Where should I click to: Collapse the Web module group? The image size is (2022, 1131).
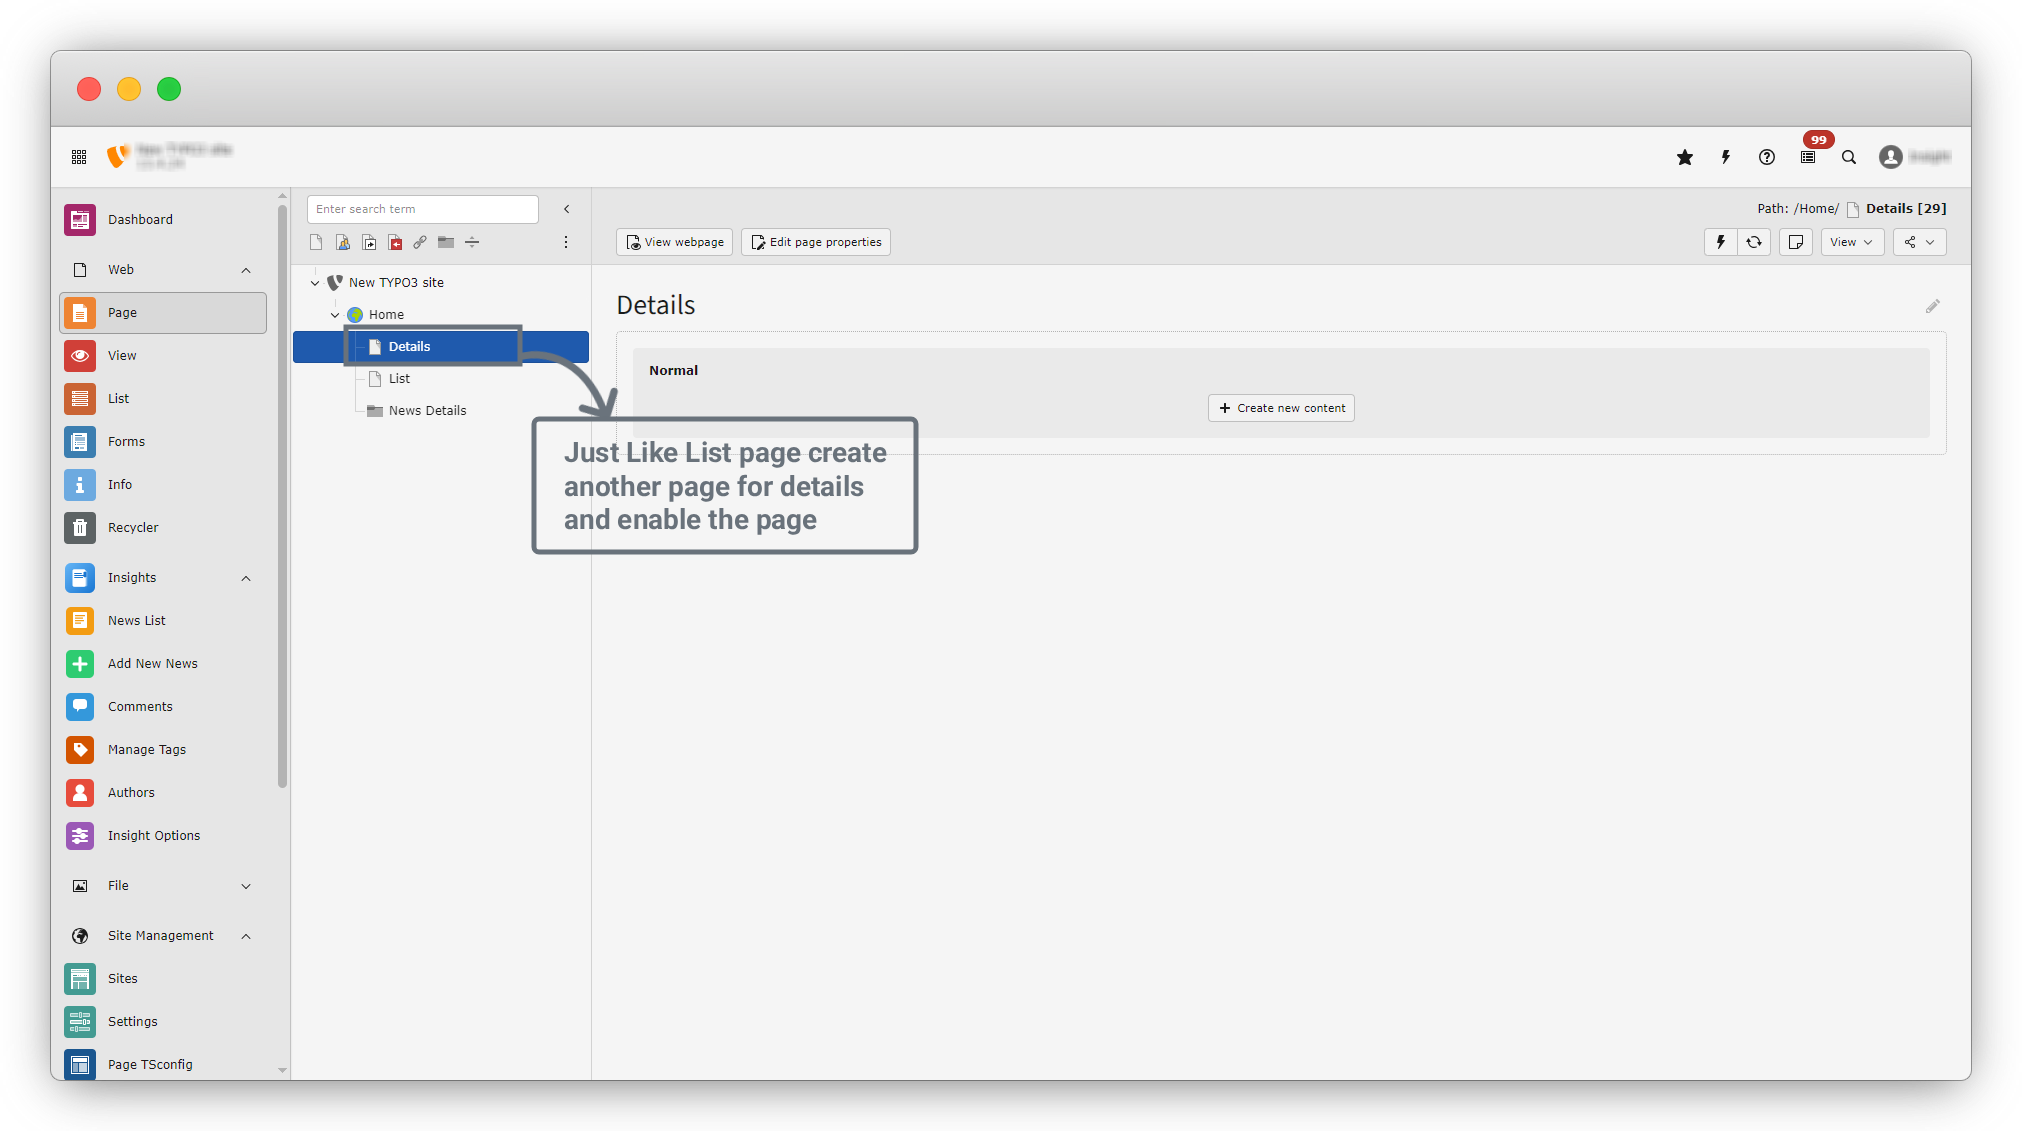(246, 270)
